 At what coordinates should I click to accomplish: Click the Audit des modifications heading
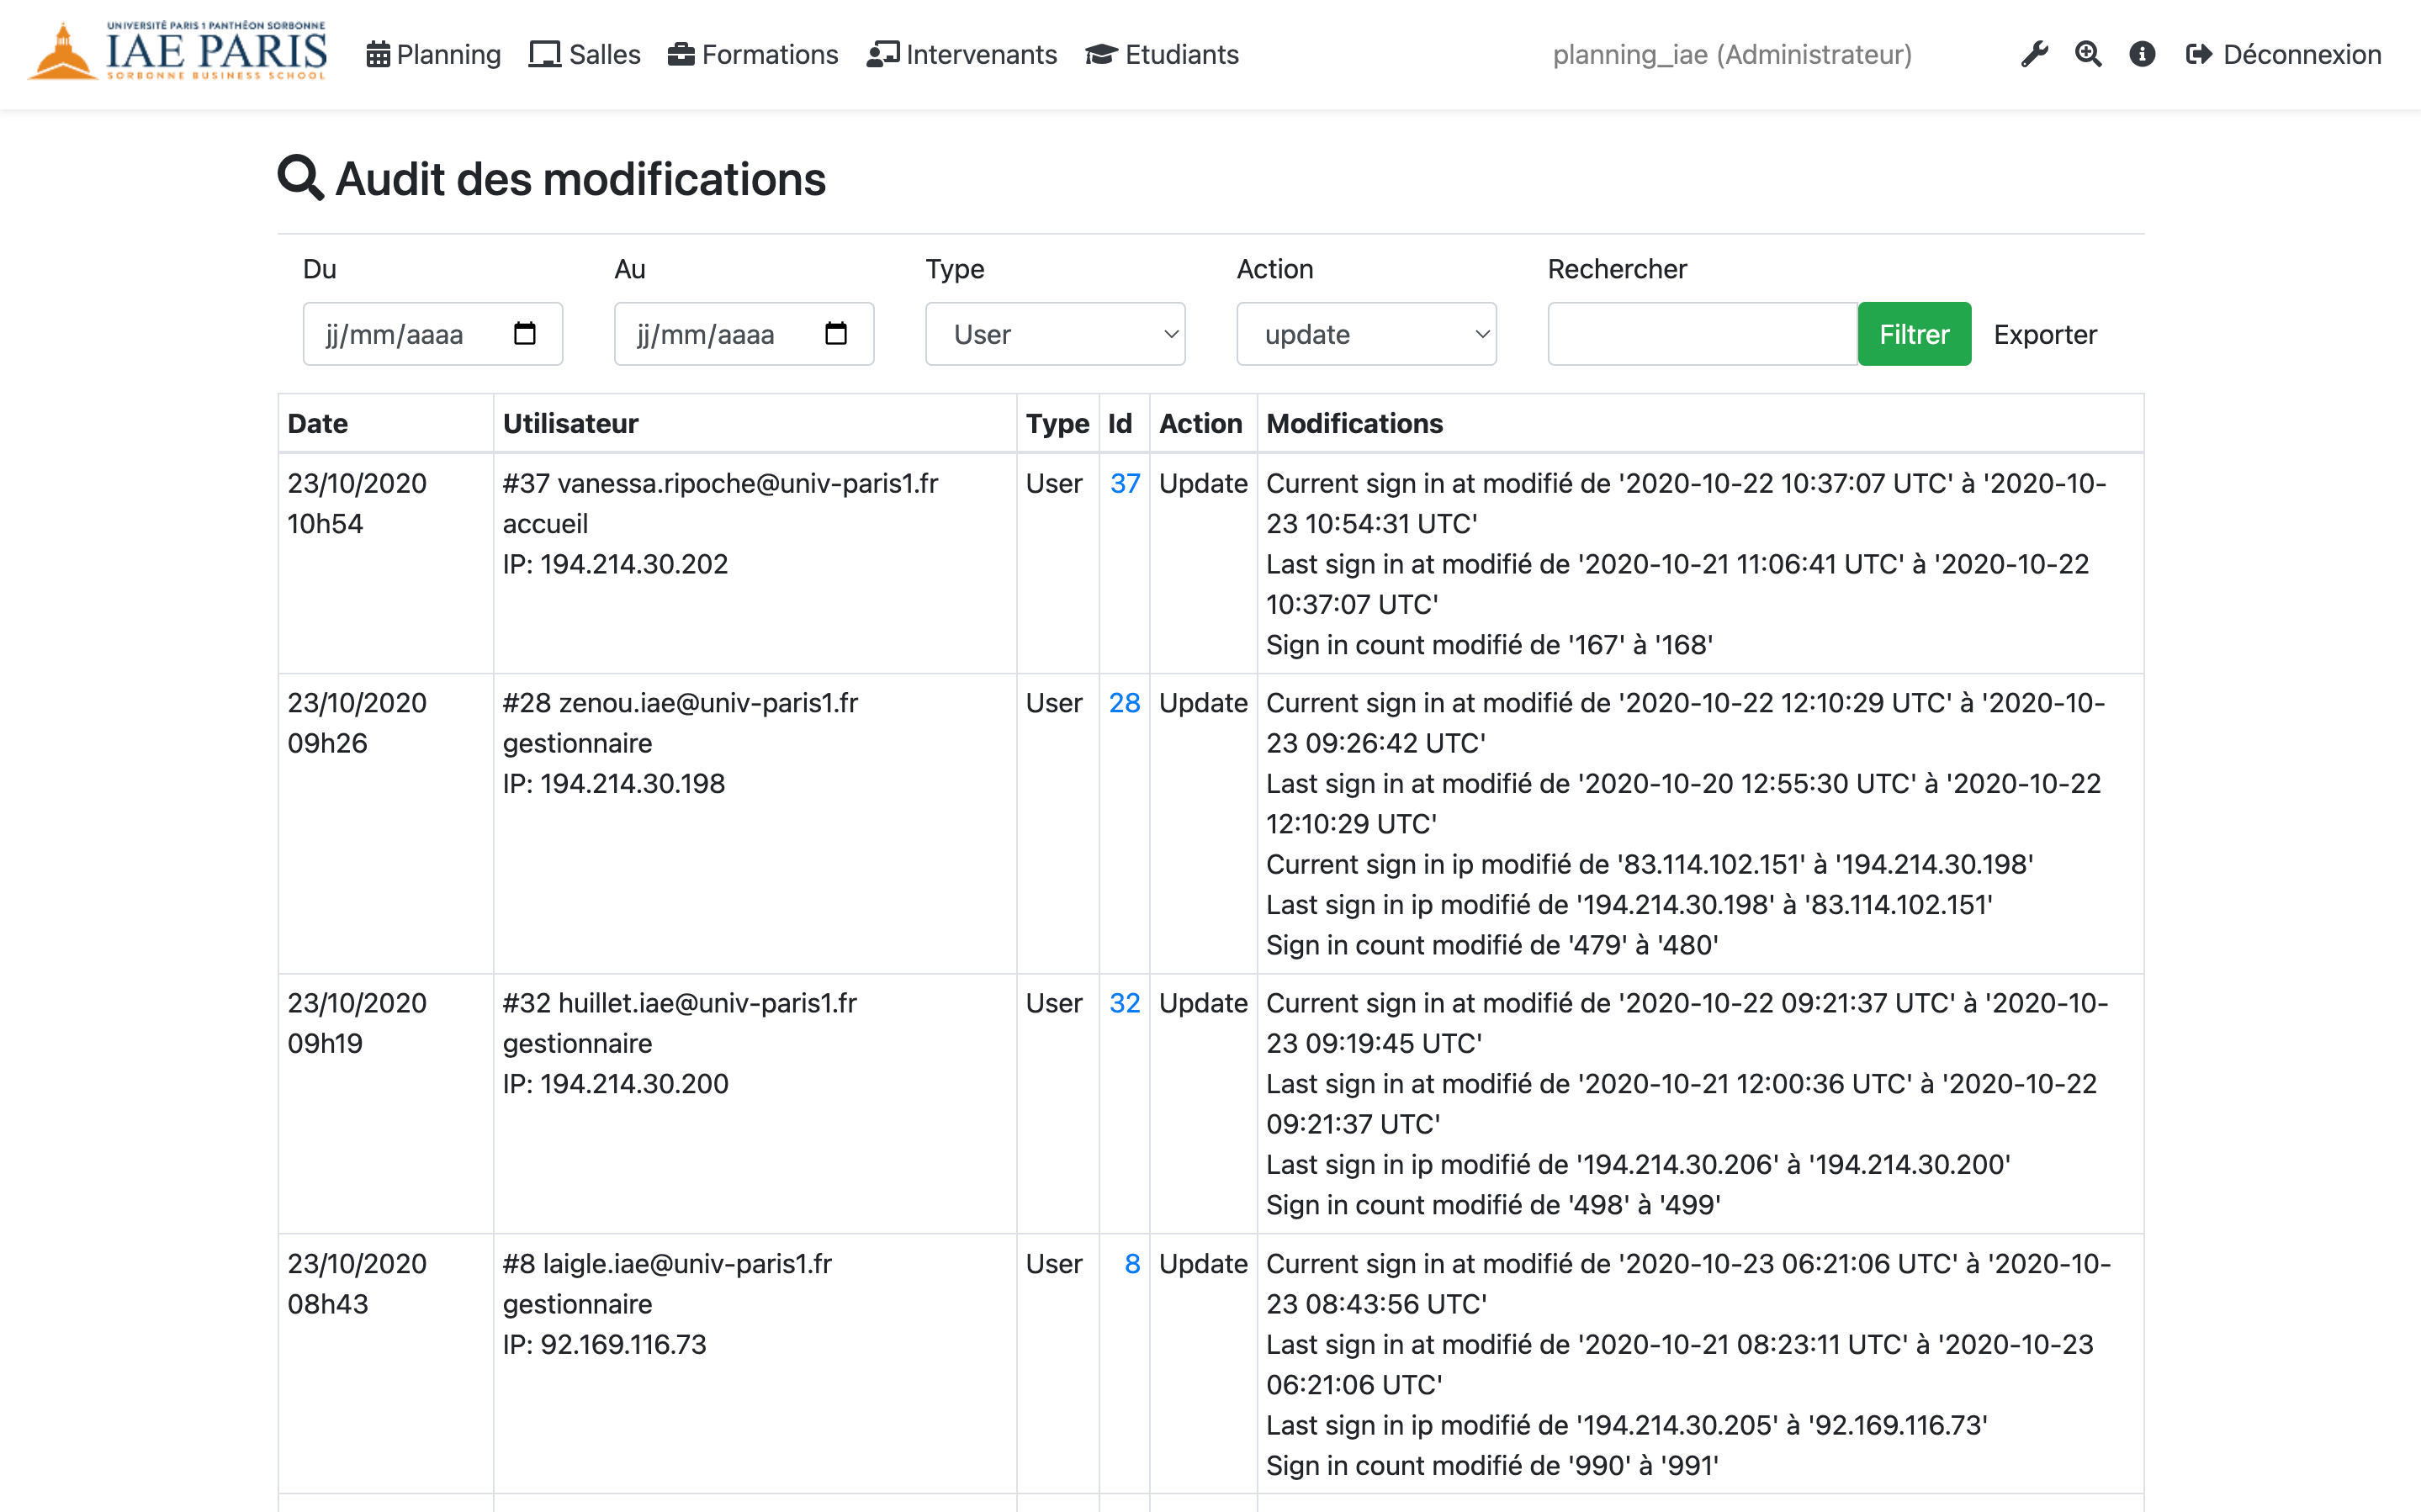coord(551,179)
